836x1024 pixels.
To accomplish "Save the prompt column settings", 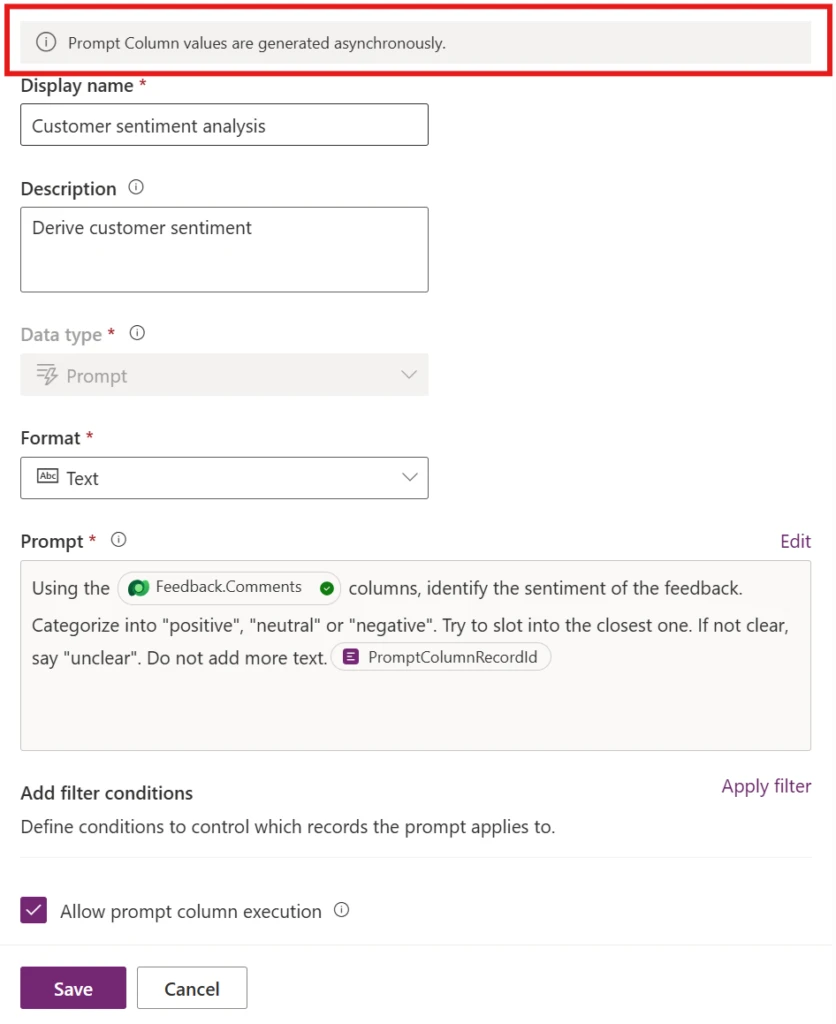I will (73, 988).
